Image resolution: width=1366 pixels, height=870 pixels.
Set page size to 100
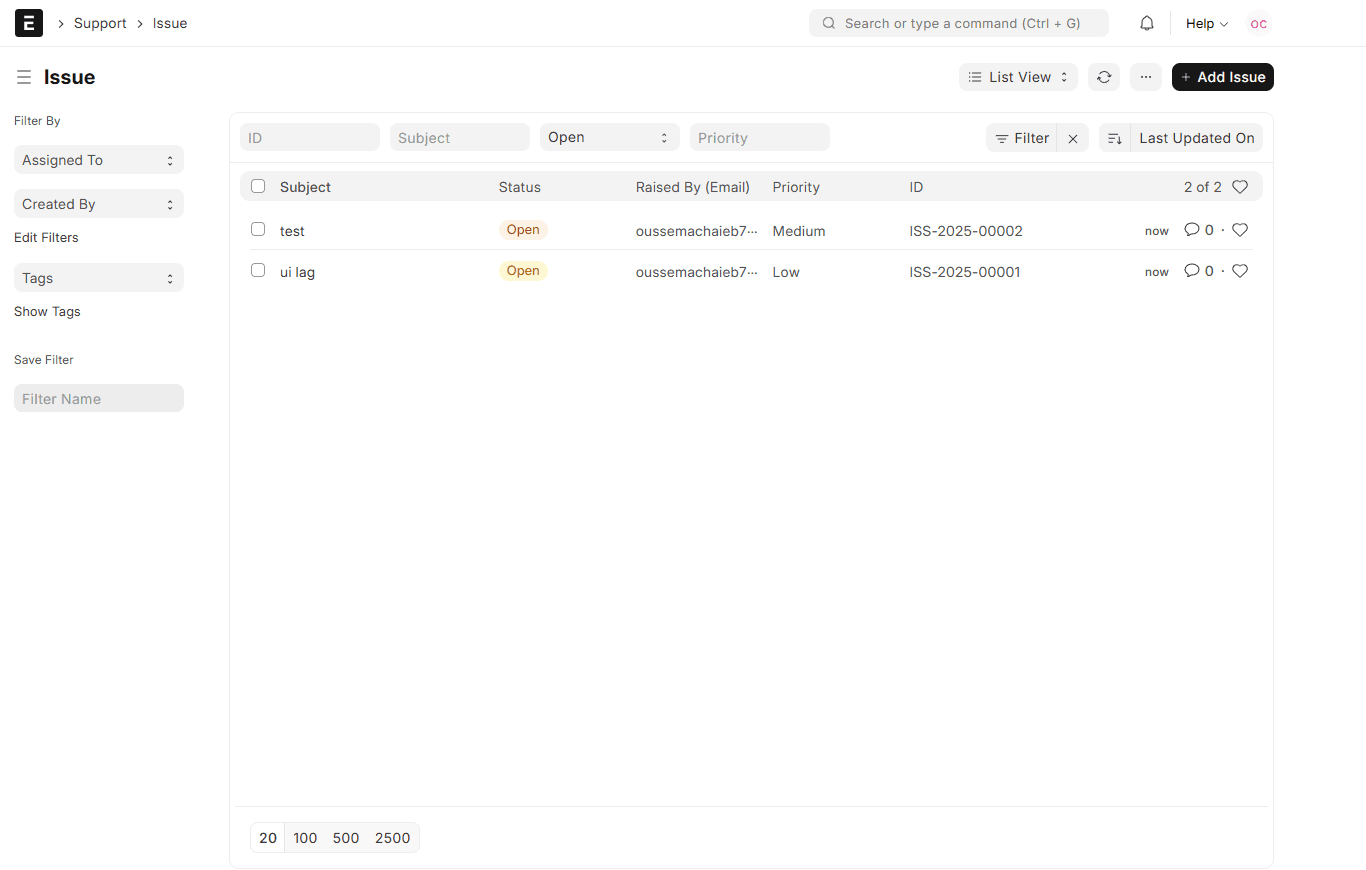click(305, 838)
